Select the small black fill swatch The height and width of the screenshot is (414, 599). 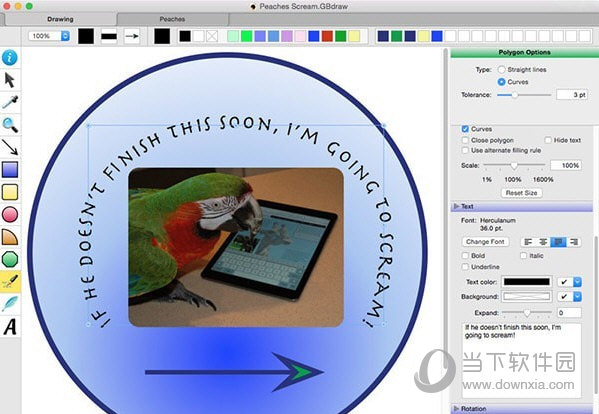(x=185, y=36)
